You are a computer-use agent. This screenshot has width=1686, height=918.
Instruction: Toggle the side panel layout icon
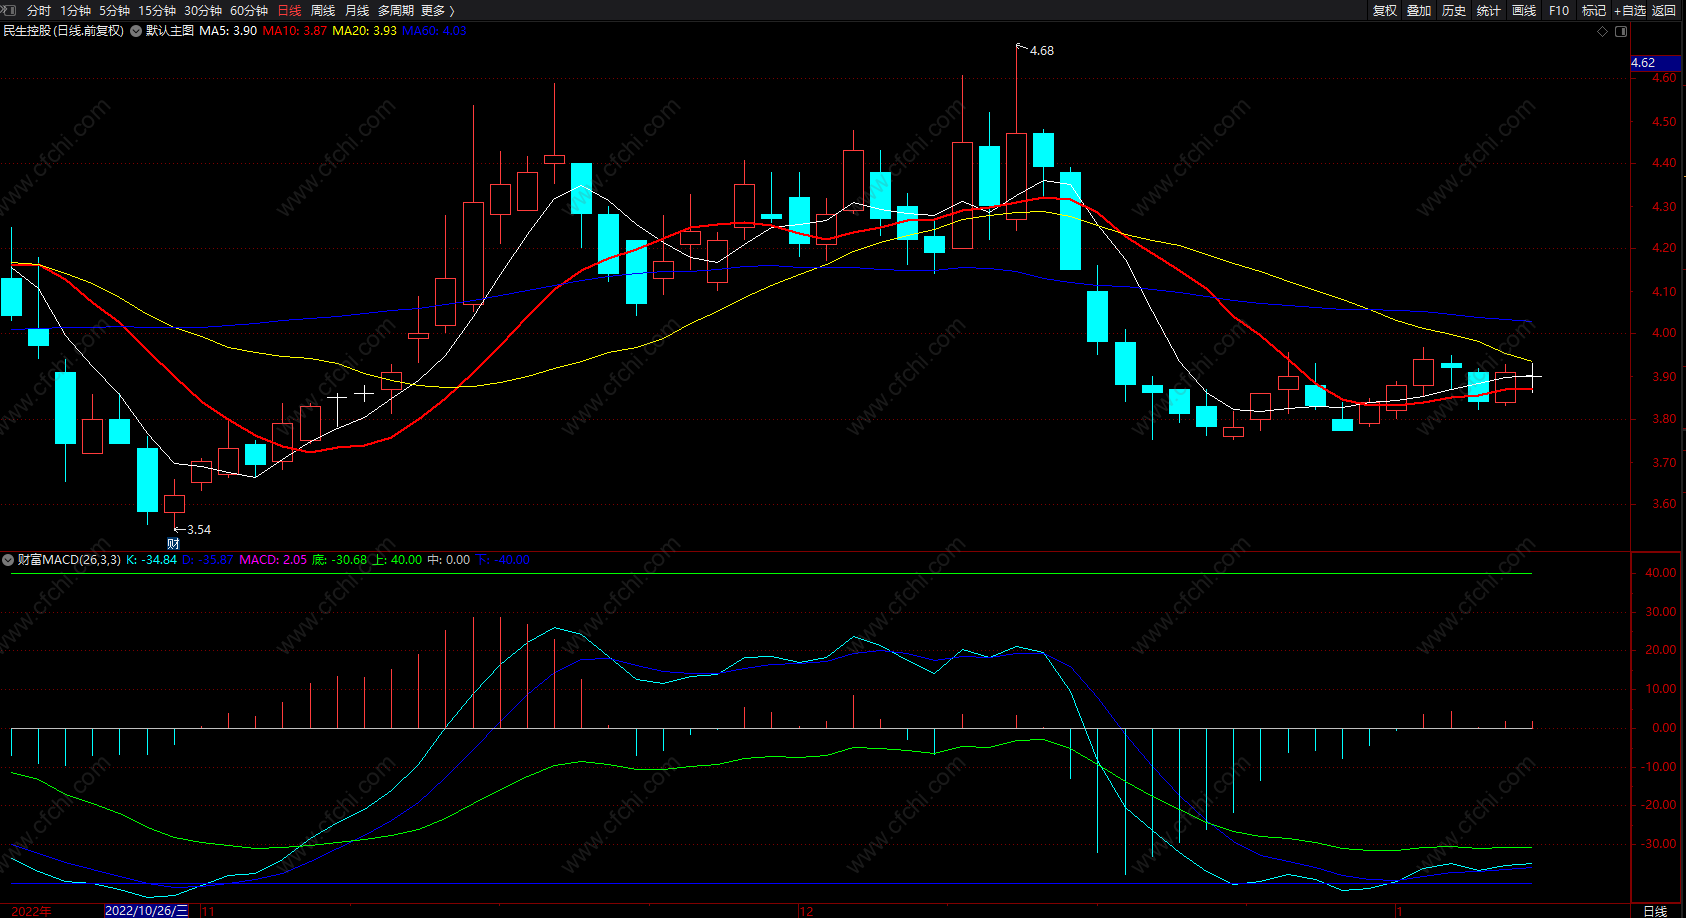pyautogui.click(x=1621, y=31)
